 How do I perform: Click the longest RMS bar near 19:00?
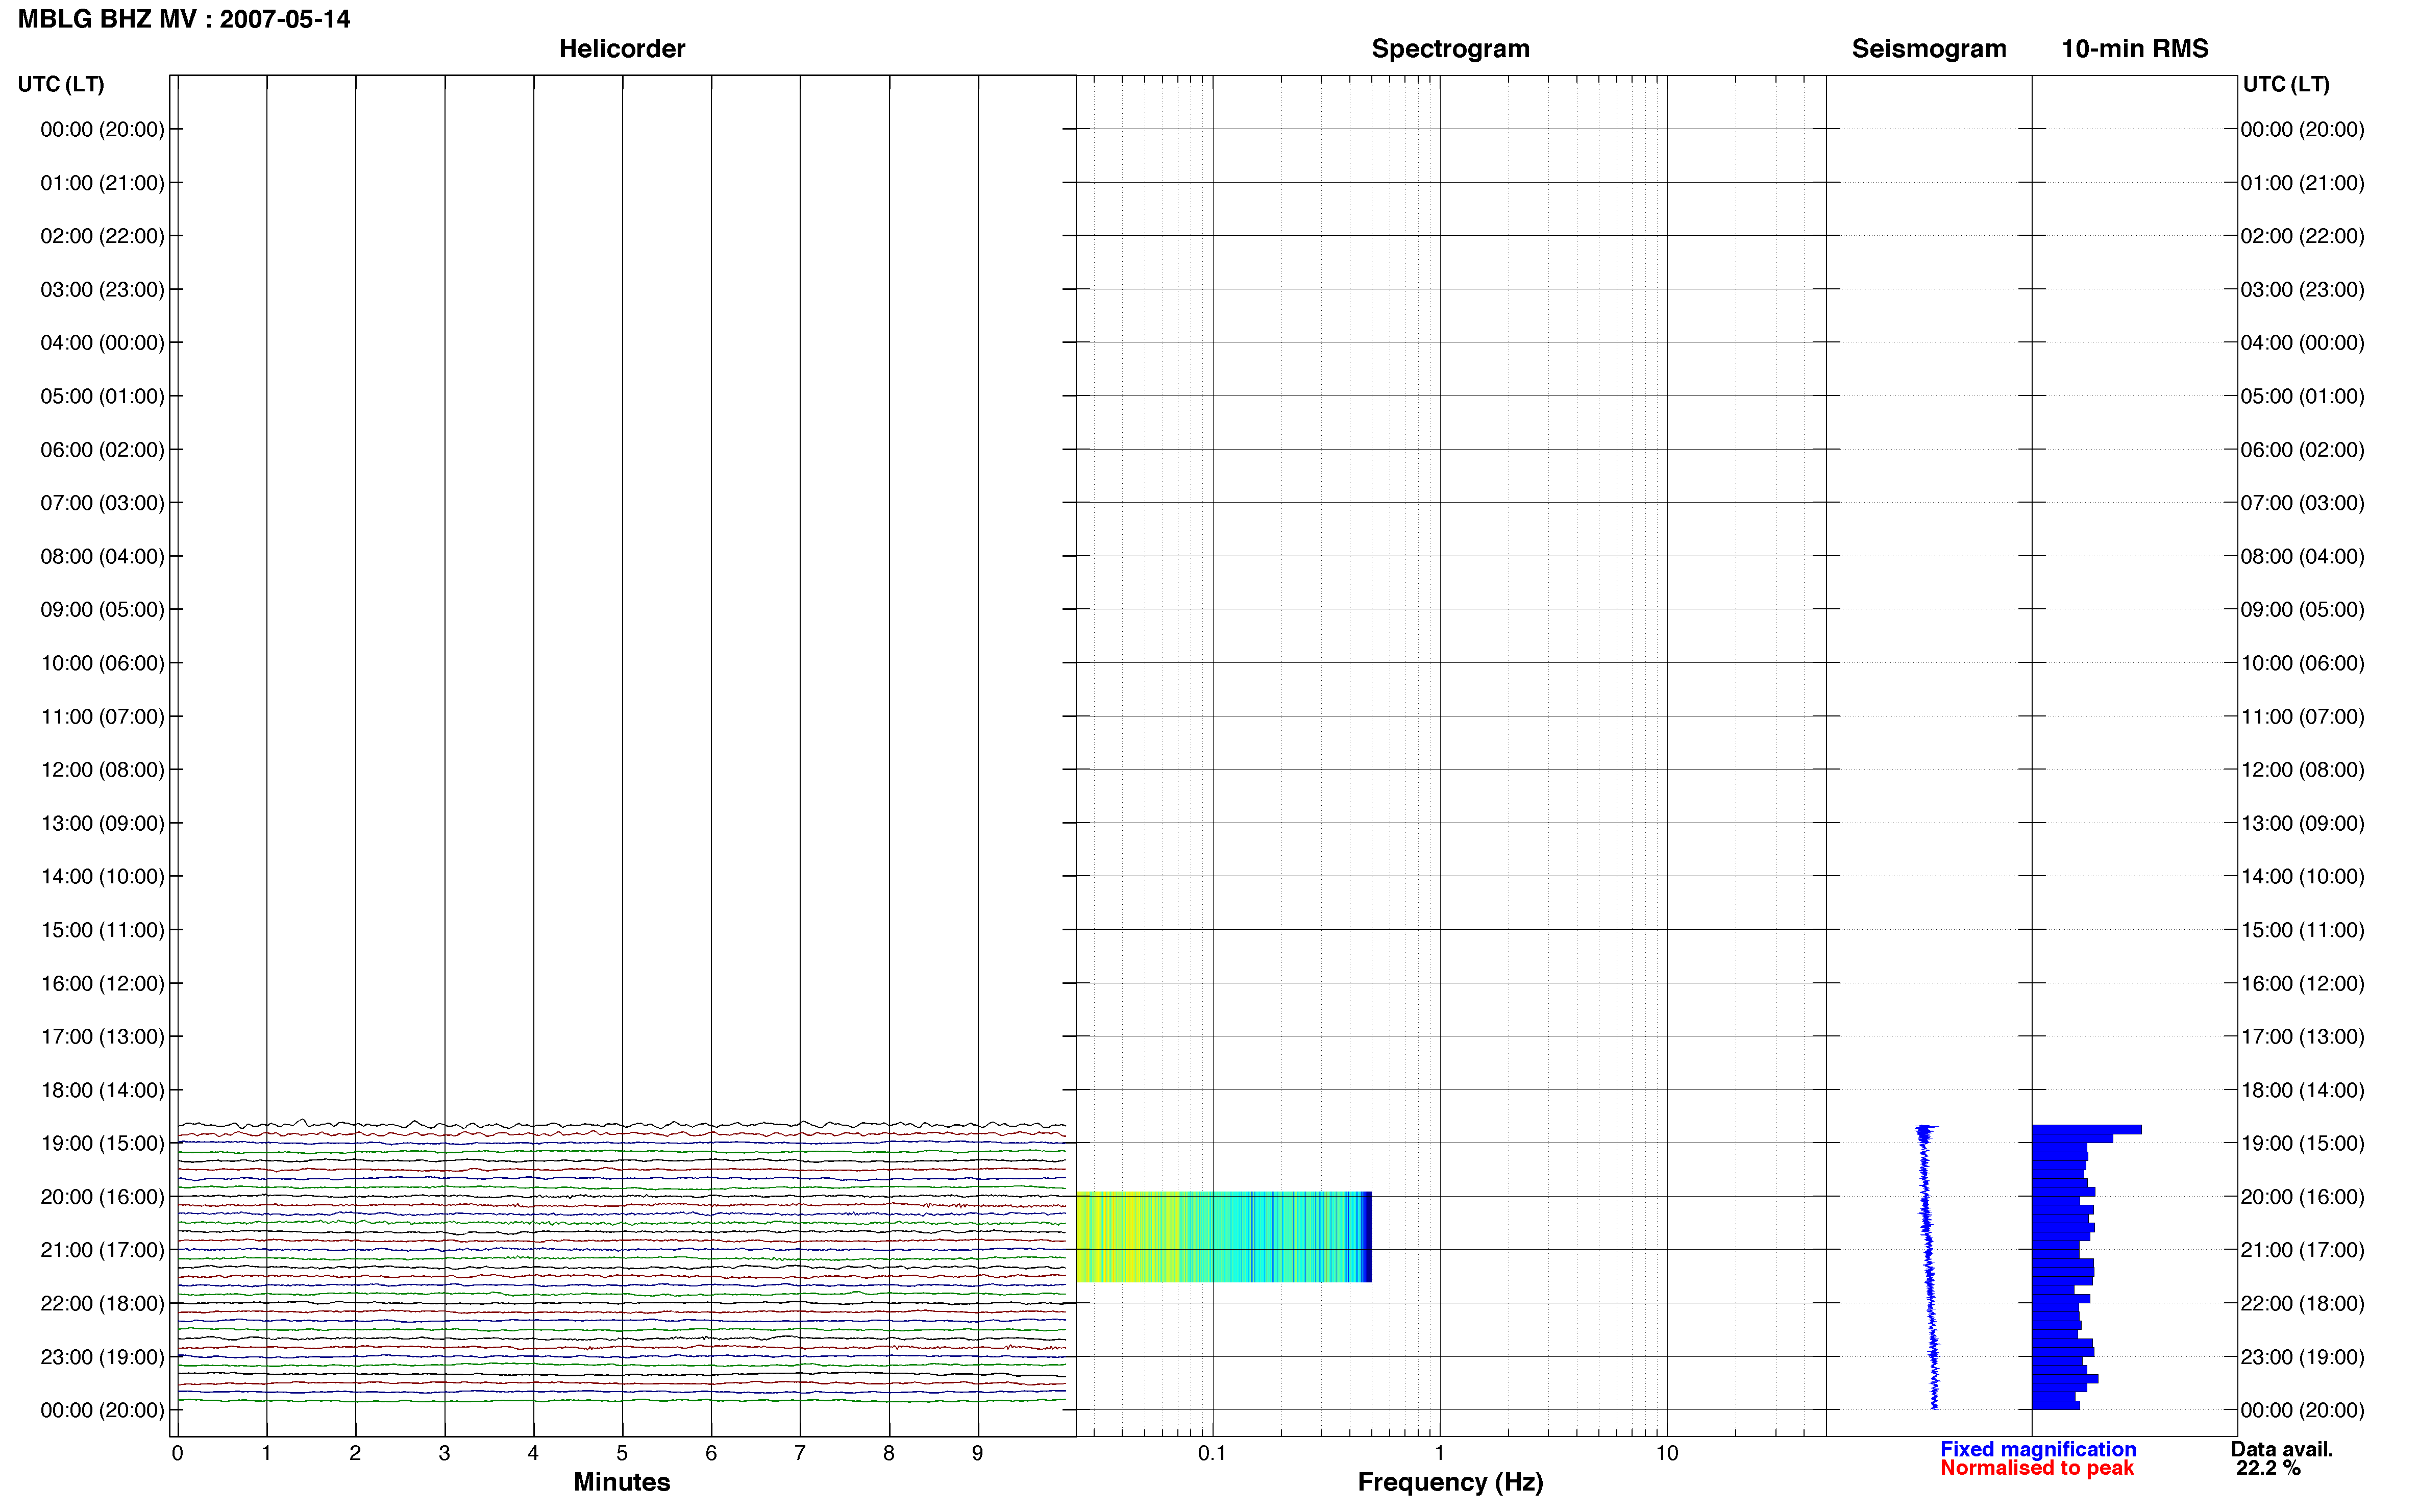click(x=2086, y=1130)
